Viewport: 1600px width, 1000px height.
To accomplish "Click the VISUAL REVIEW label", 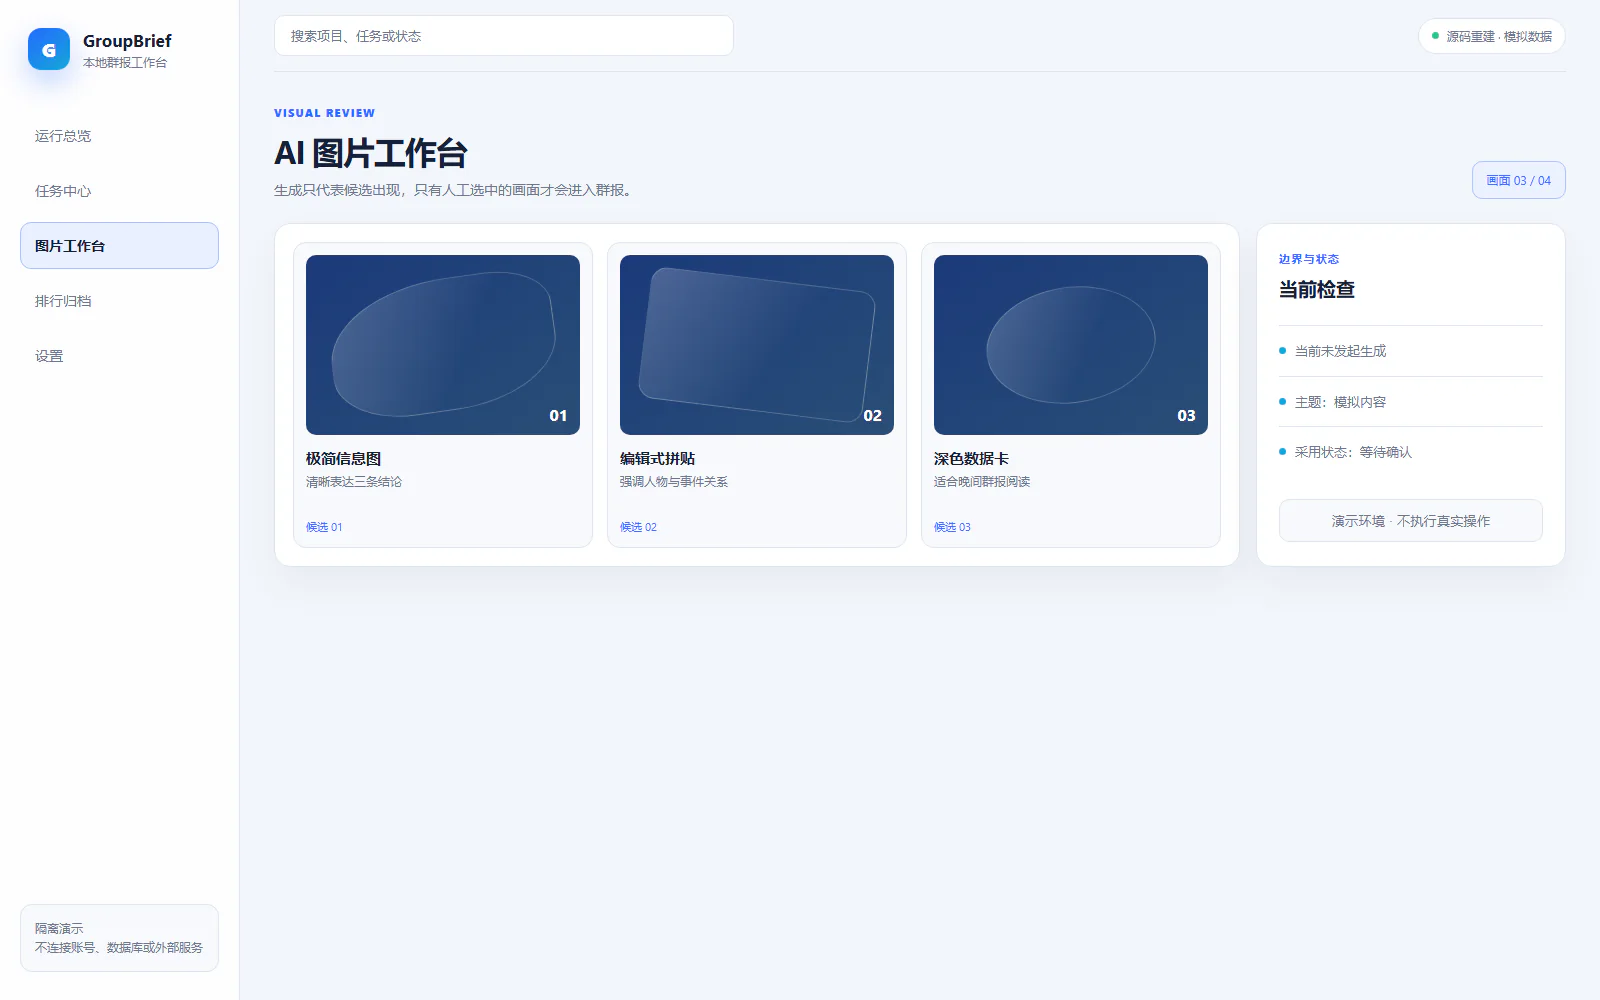I will pyautogui.click(x=325, y=113).
